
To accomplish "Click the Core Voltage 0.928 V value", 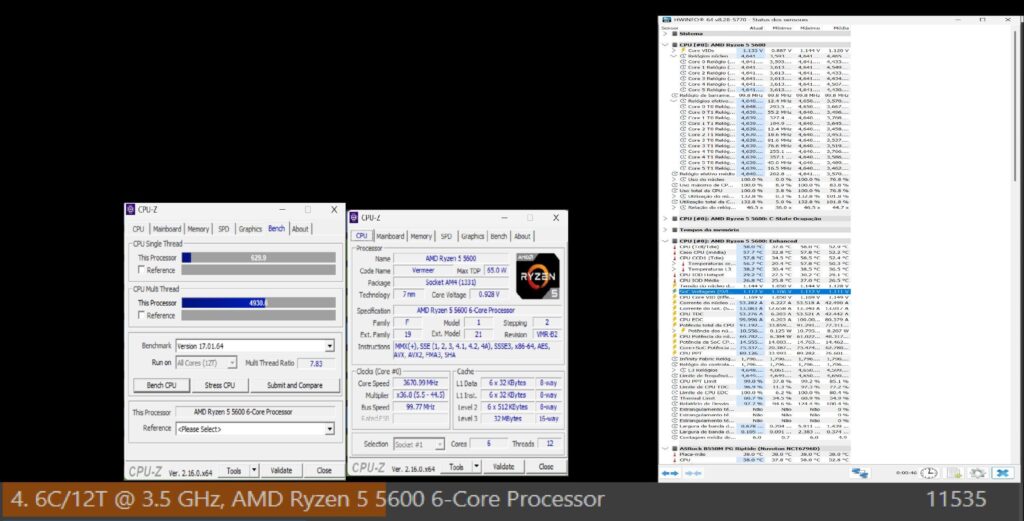I will pos(488,295).
